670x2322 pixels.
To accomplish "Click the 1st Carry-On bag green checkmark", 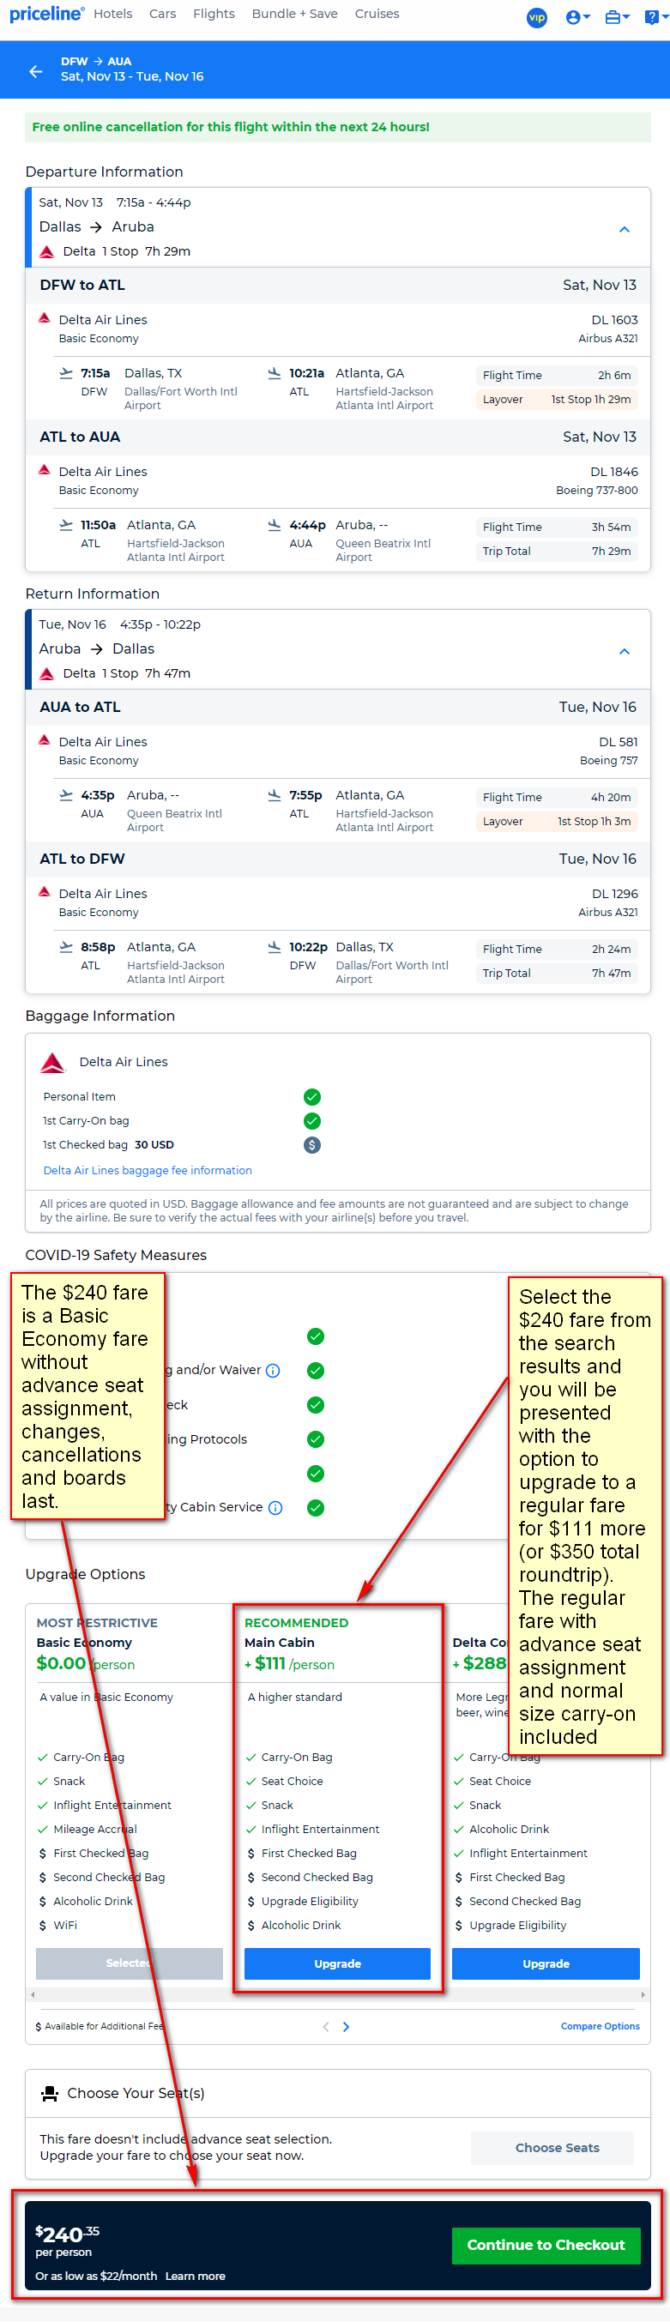I will [x=312, y=1121].
